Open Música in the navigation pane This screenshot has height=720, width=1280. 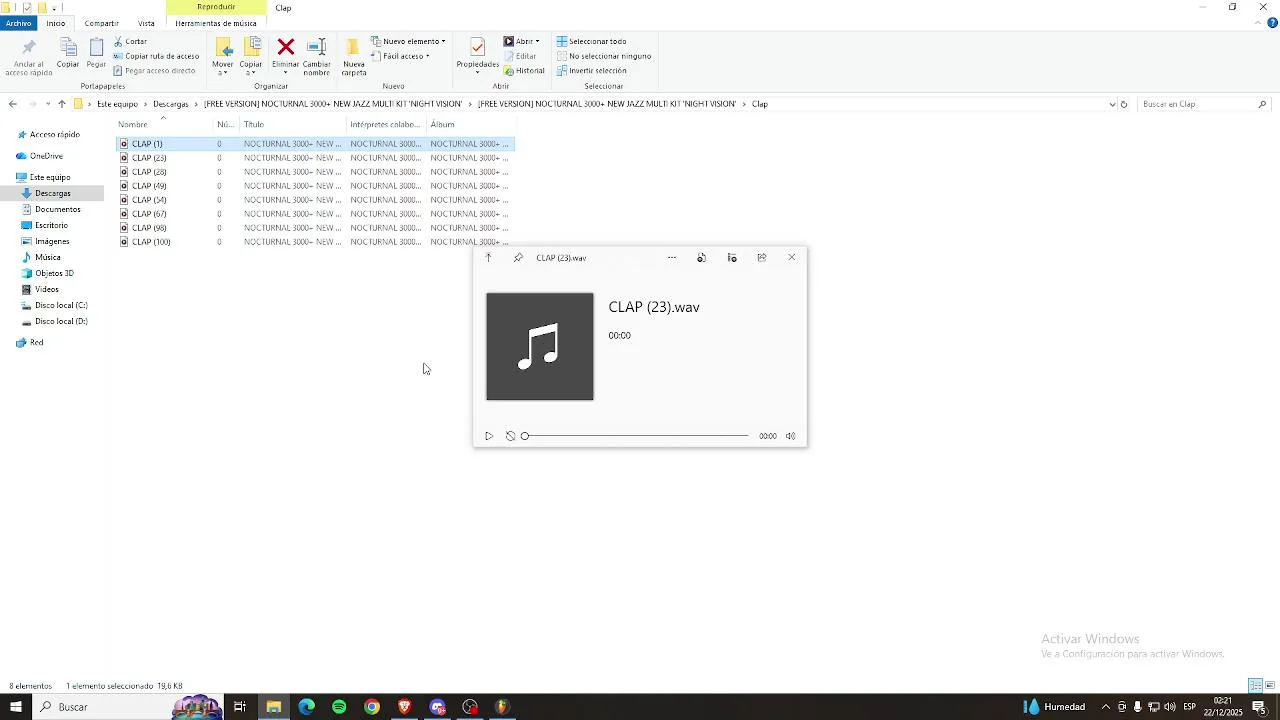click(x=48, y=257)
